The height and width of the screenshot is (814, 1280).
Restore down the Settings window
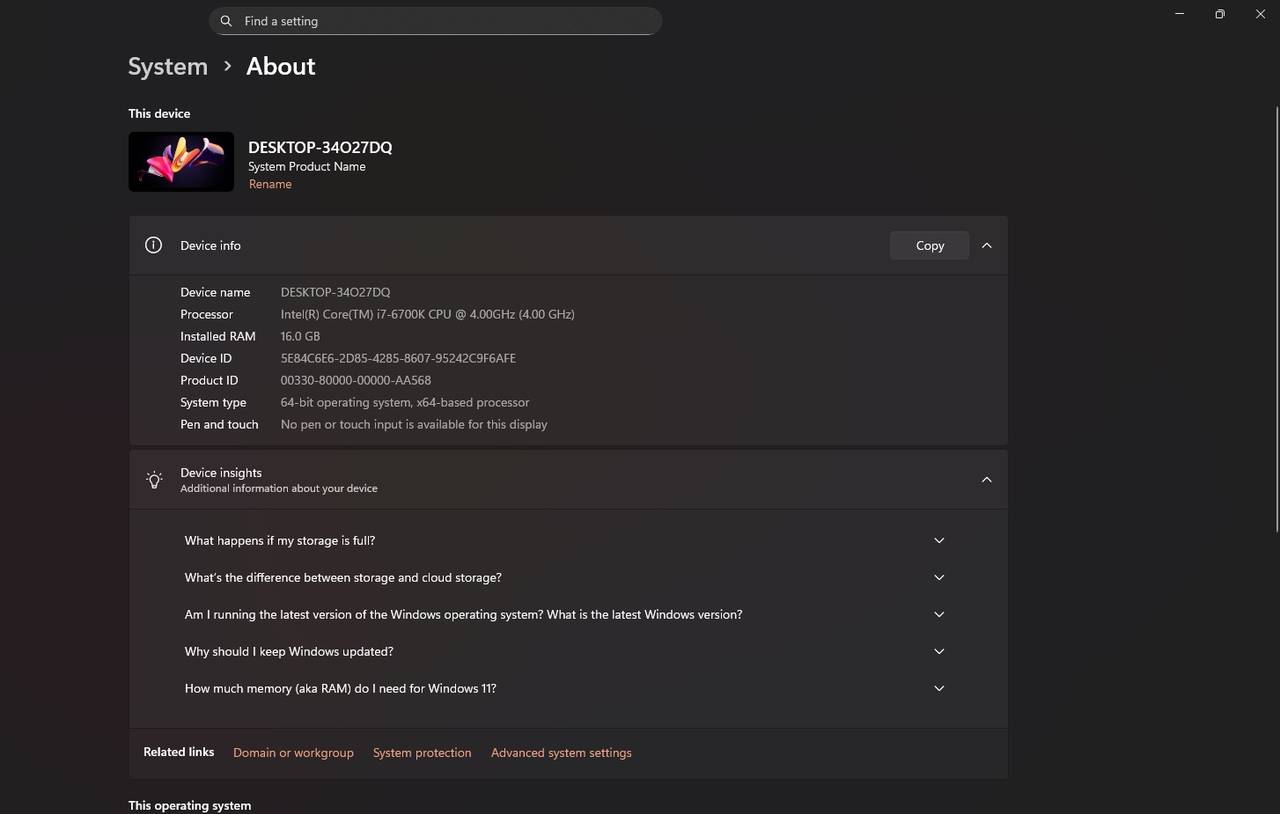[1220, 14]
